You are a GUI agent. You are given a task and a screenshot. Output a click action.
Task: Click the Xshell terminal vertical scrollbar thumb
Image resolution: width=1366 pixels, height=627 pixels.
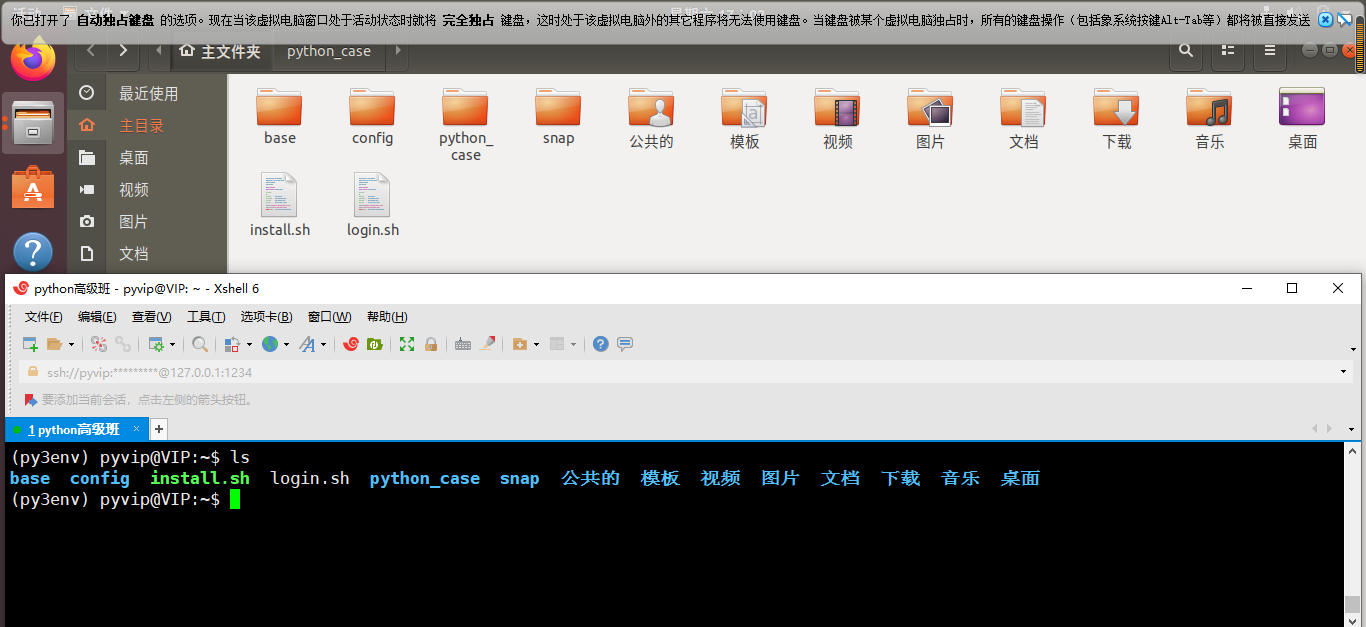tap(1352, 604)
